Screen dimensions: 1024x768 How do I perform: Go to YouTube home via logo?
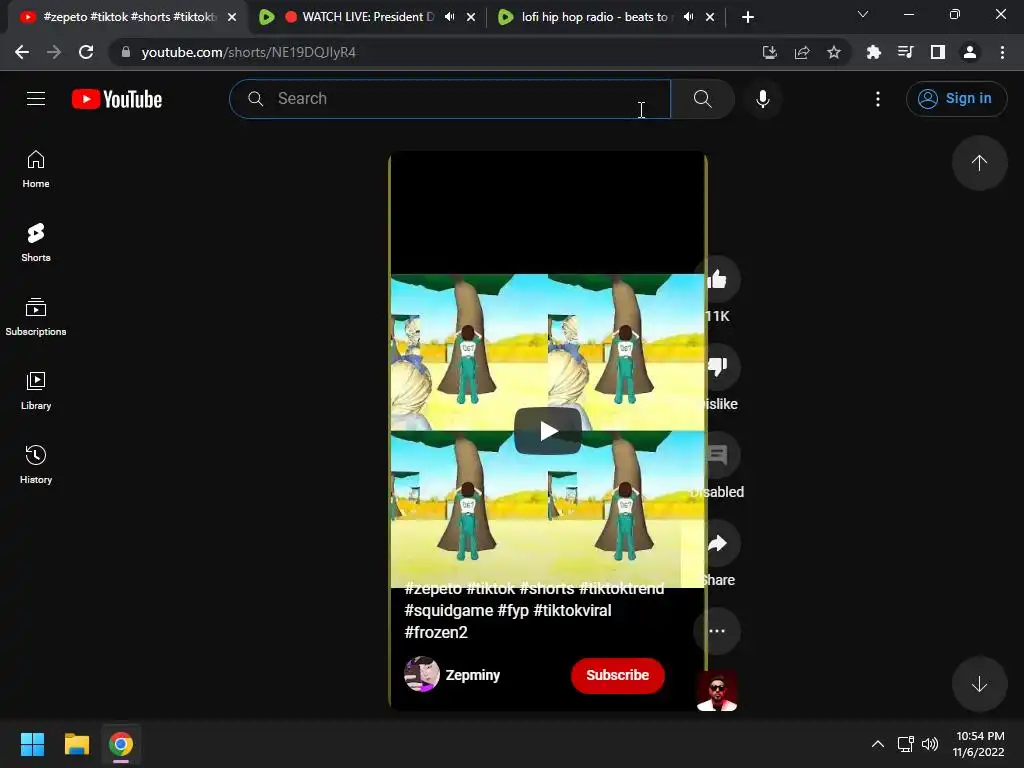tap(117, 99)
